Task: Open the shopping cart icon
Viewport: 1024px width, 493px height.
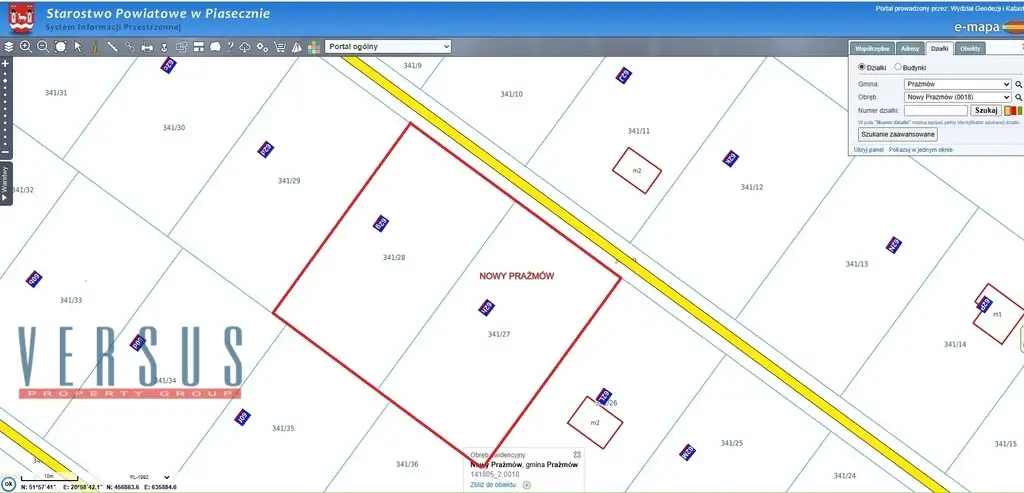Action: point(280,46)
